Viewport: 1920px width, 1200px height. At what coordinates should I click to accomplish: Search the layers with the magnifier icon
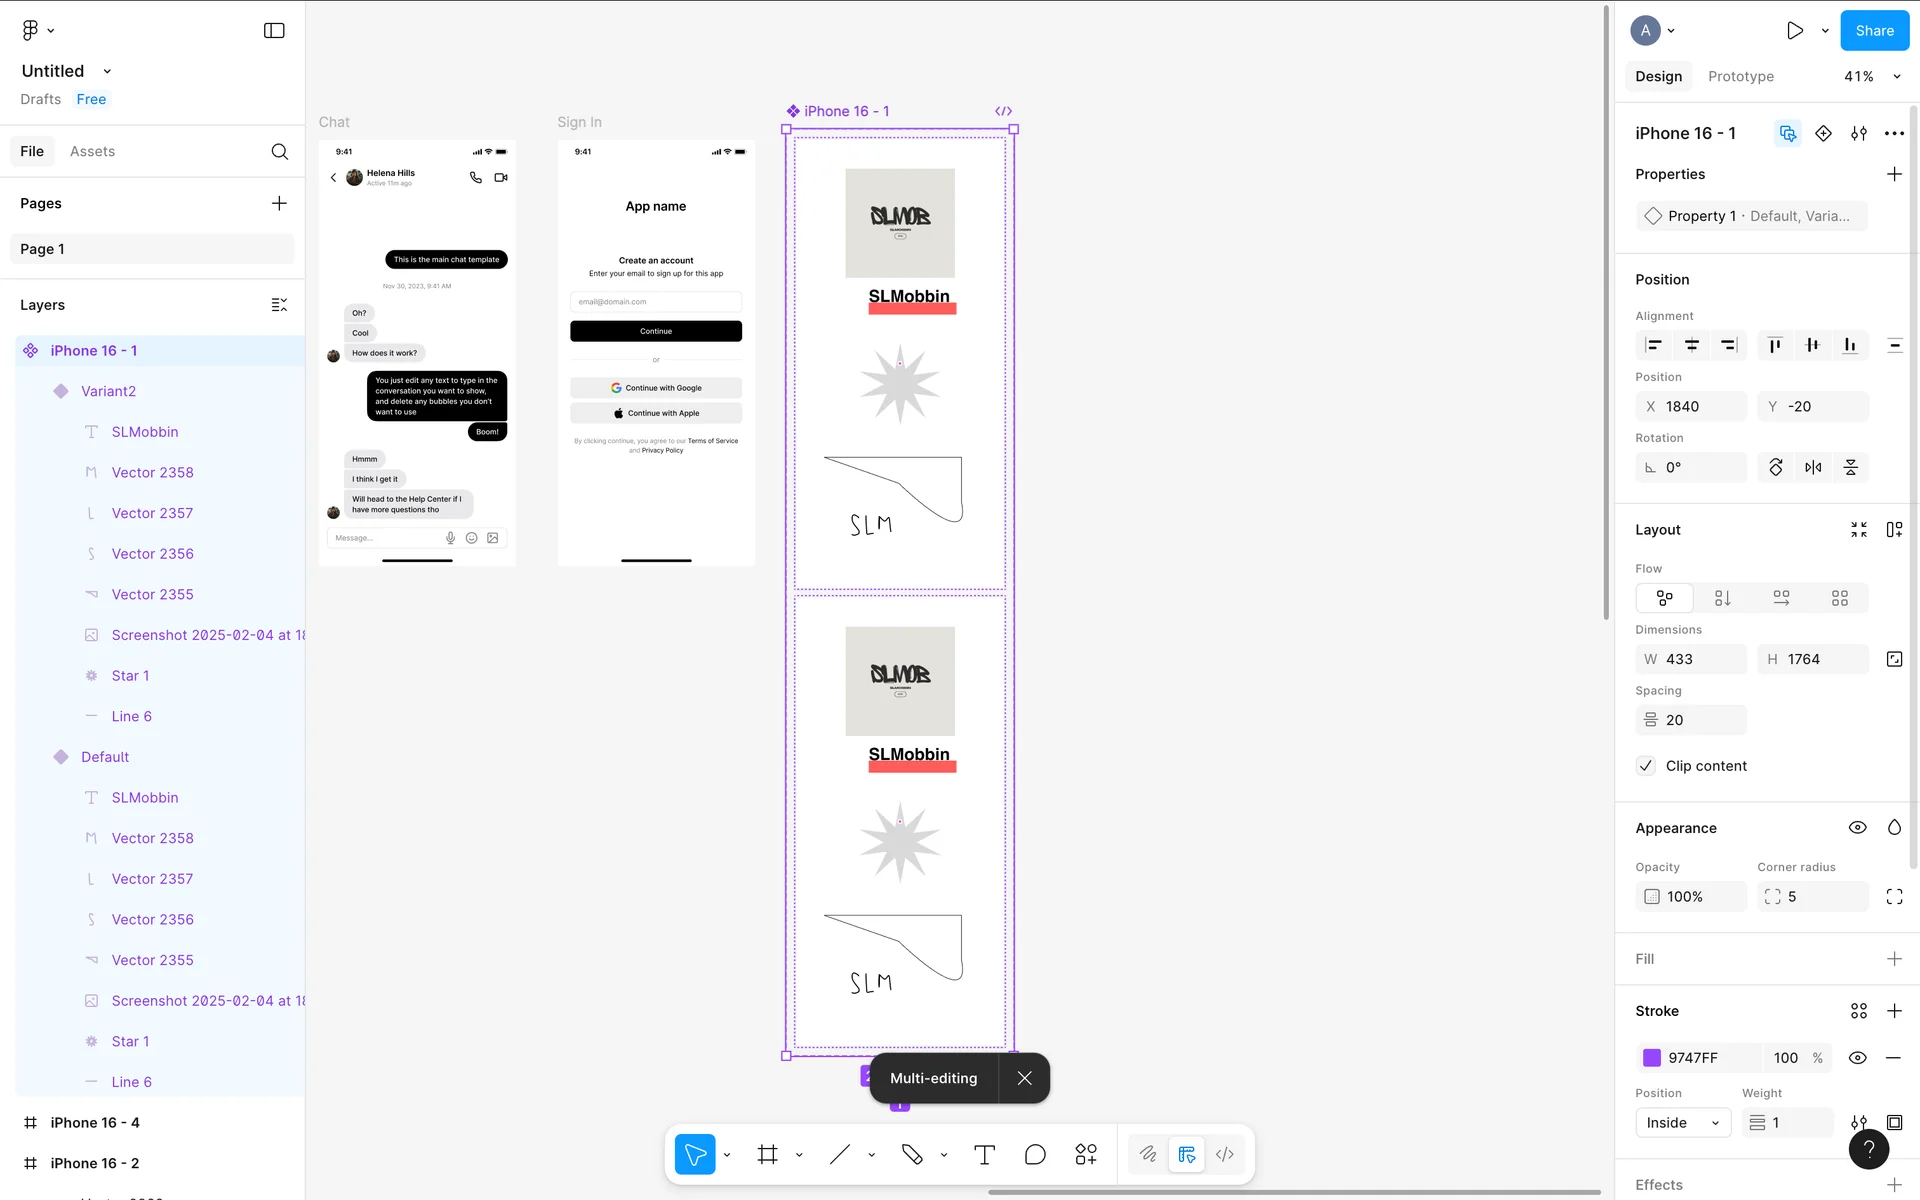point(280,151)
